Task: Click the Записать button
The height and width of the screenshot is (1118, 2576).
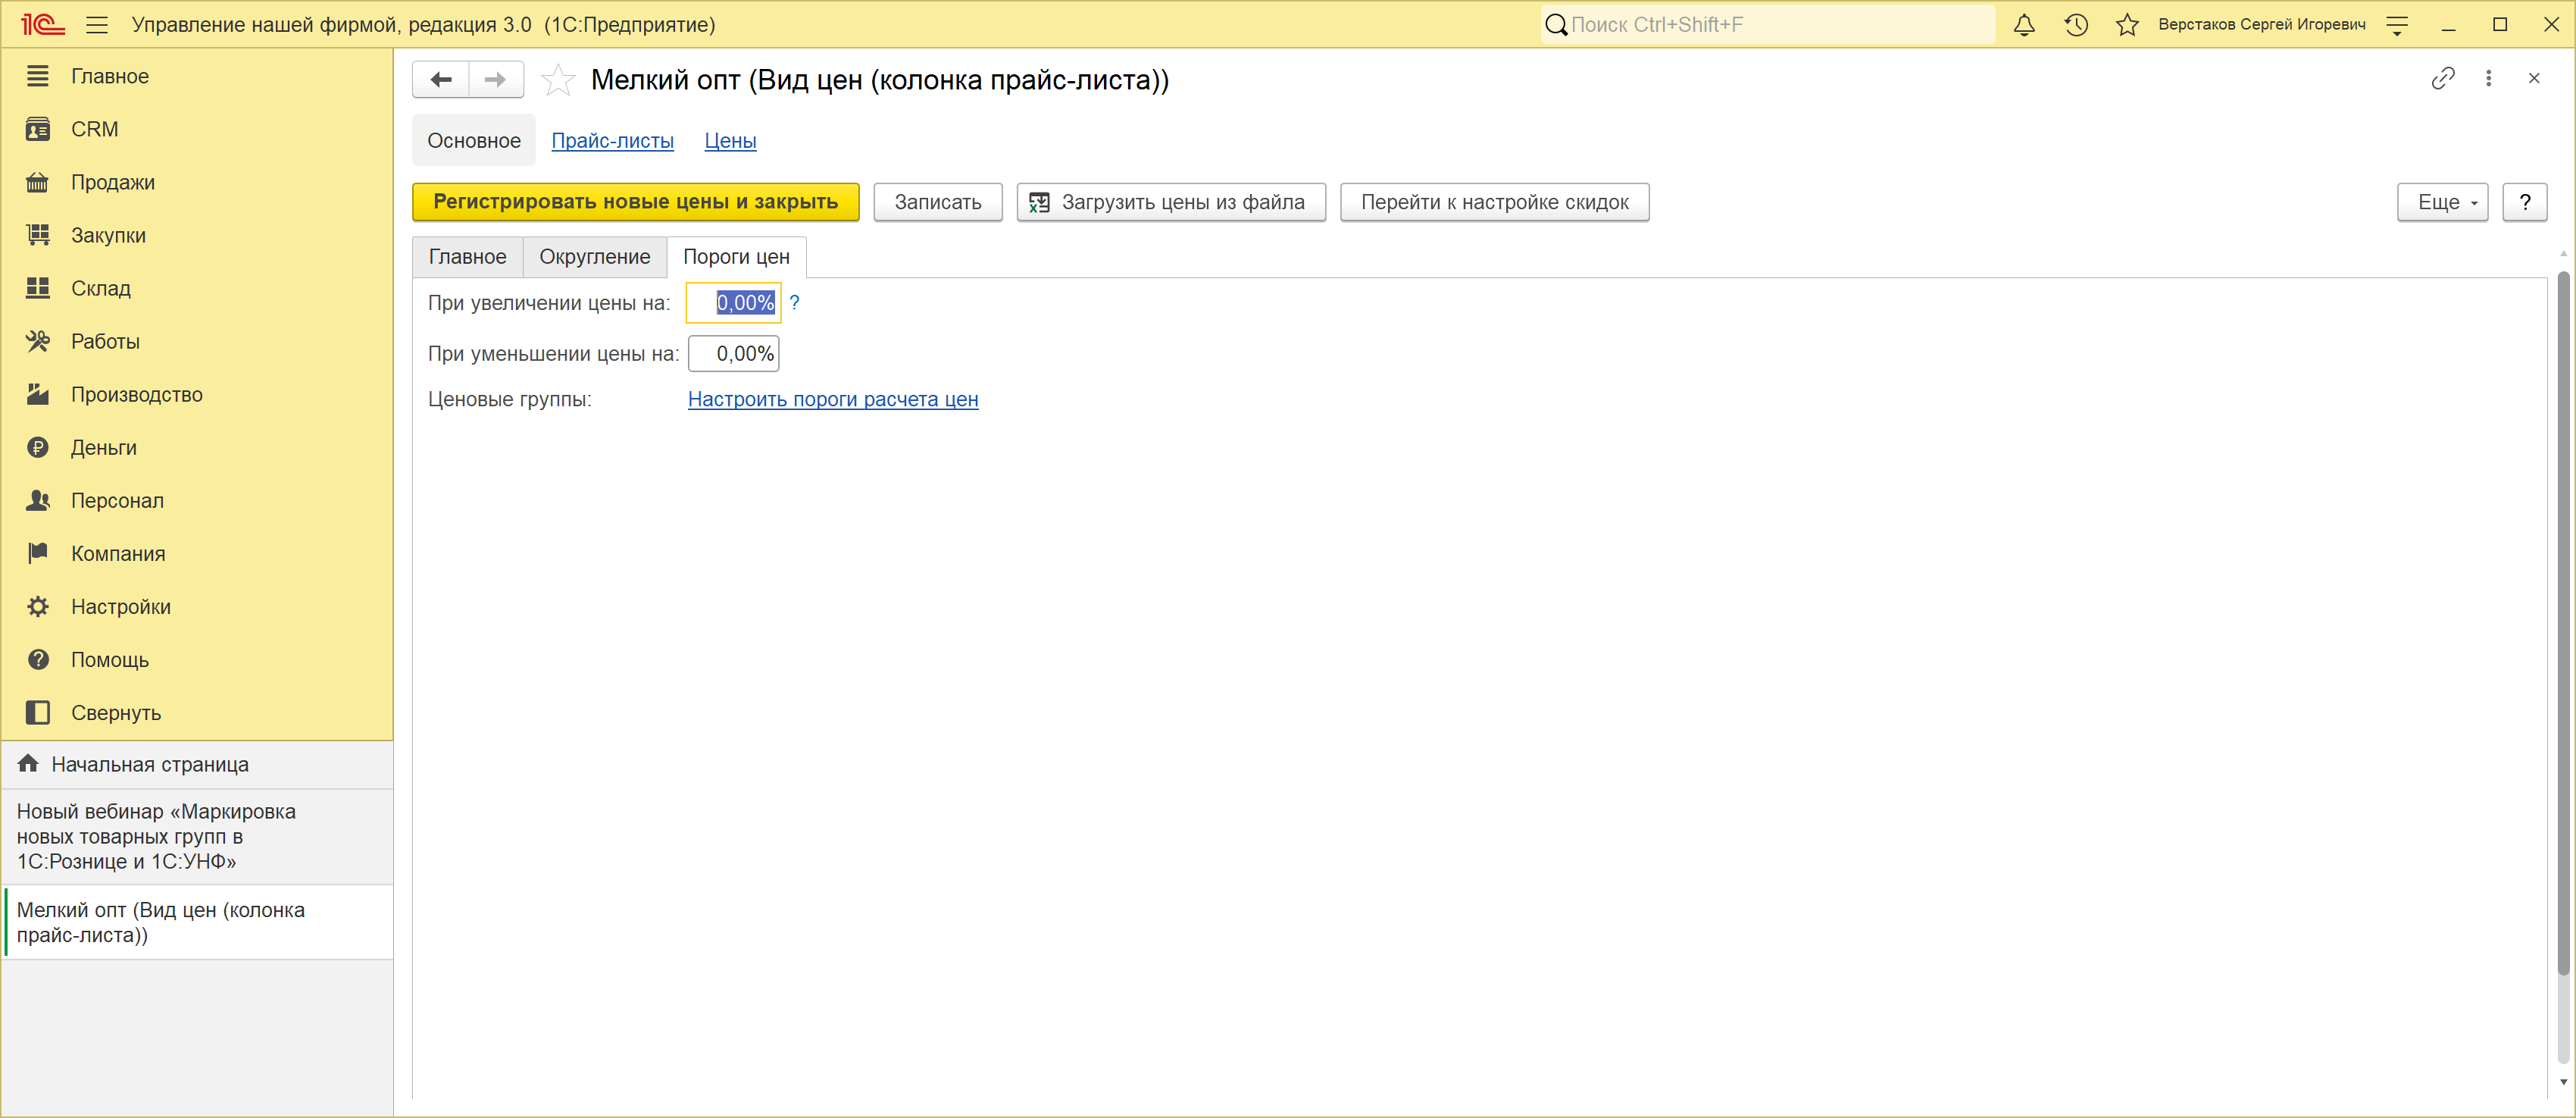Action: [938, 202]
